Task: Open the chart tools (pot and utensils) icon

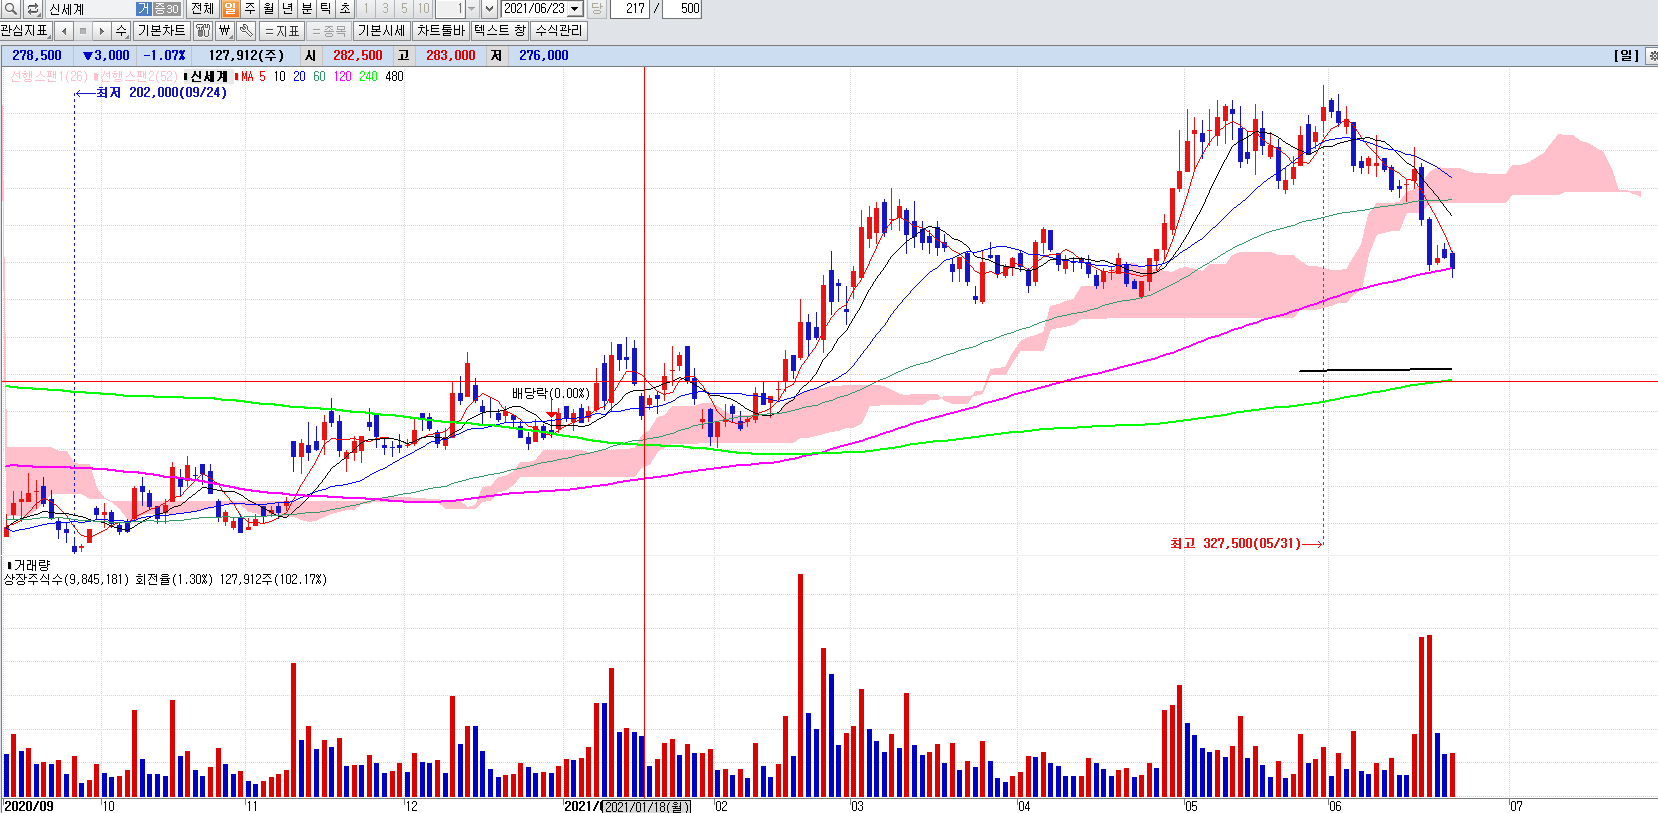Action: [203, 31]
